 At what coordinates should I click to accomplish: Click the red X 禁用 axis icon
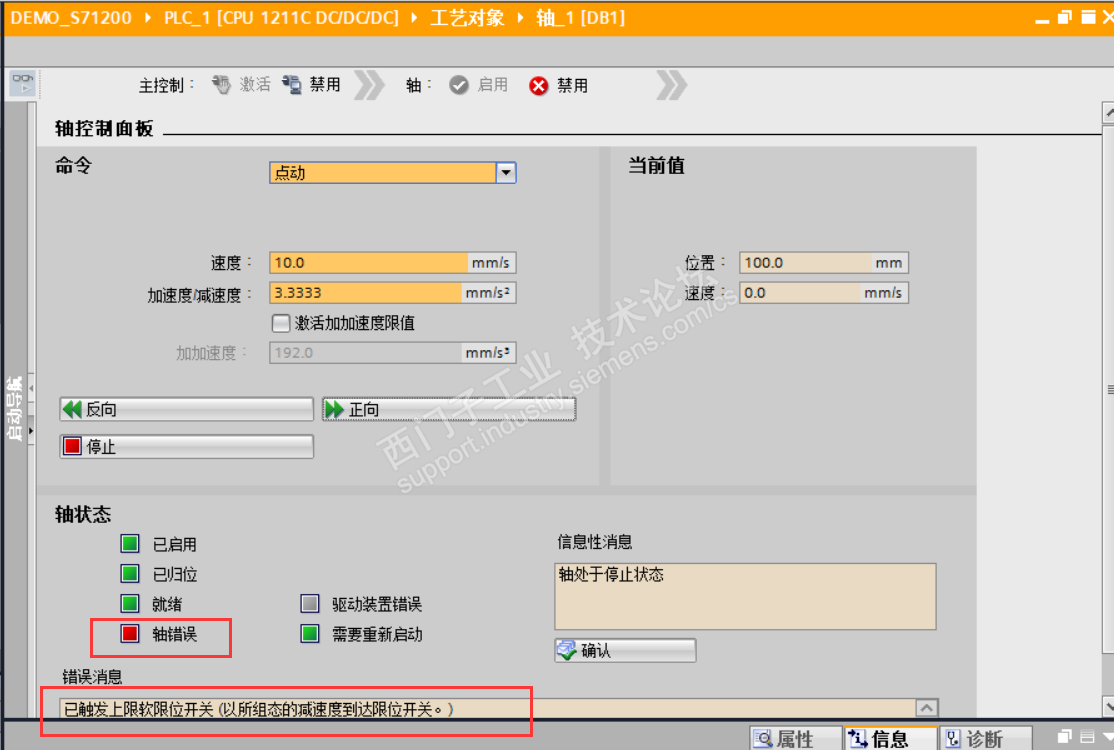point(539,85)
